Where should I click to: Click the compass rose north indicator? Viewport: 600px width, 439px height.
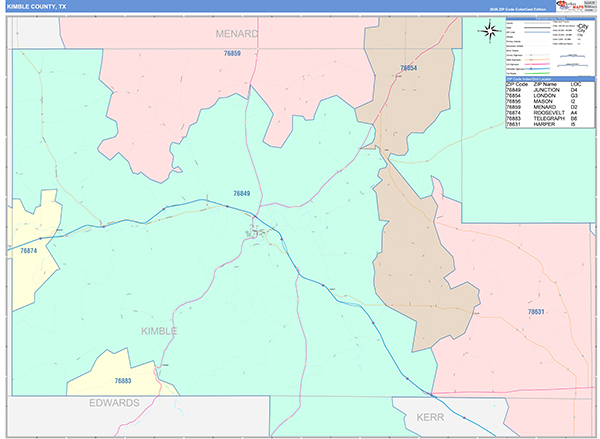point(489,31)
